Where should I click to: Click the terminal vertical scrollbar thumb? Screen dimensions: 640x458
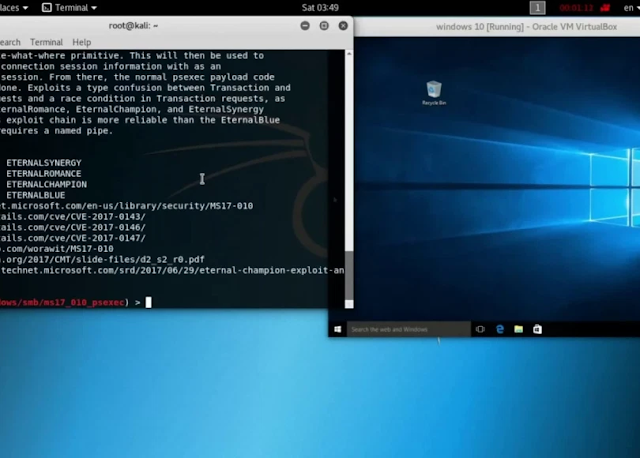[349, 276]
